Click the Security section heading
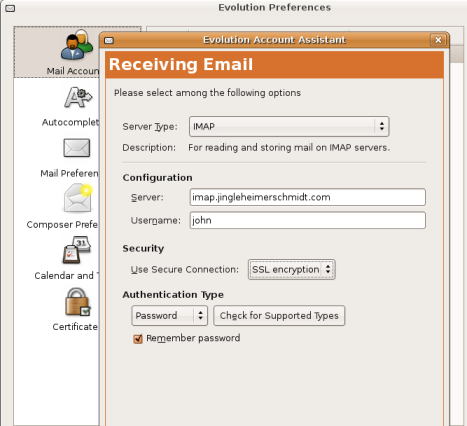Viewport: 467px width, 426px height. tap(143, 249)
